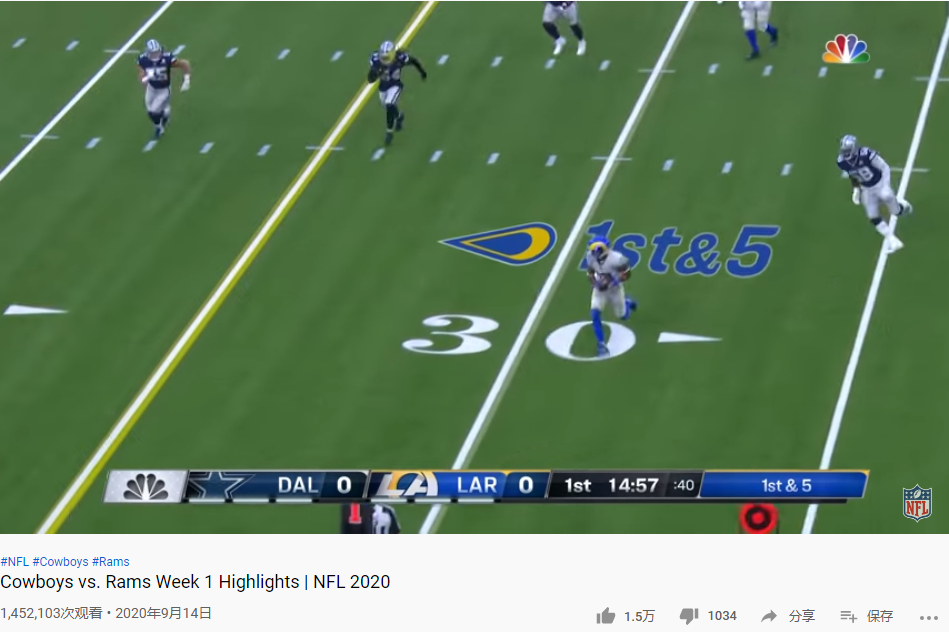
Task: Open the #Cowboys hashtag link
Action: 60,562
